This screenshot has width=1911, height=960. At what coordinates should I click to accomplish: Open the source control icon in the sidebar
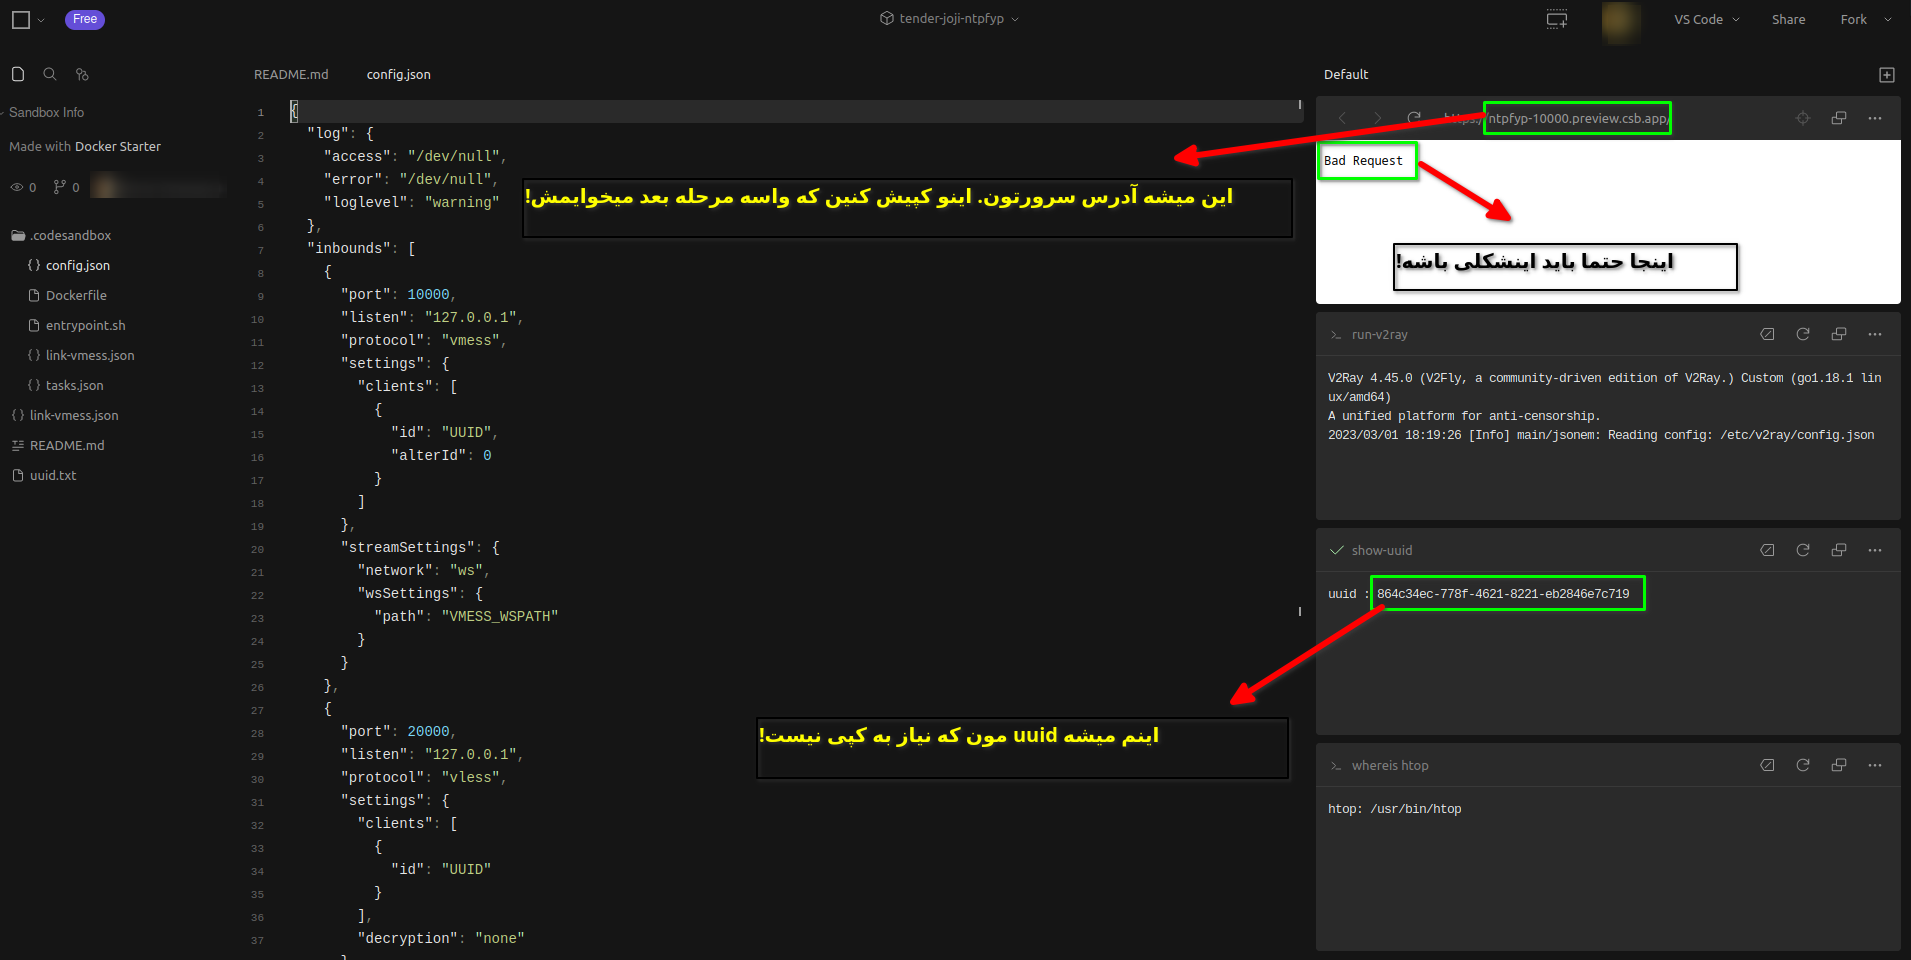[82, 74]
